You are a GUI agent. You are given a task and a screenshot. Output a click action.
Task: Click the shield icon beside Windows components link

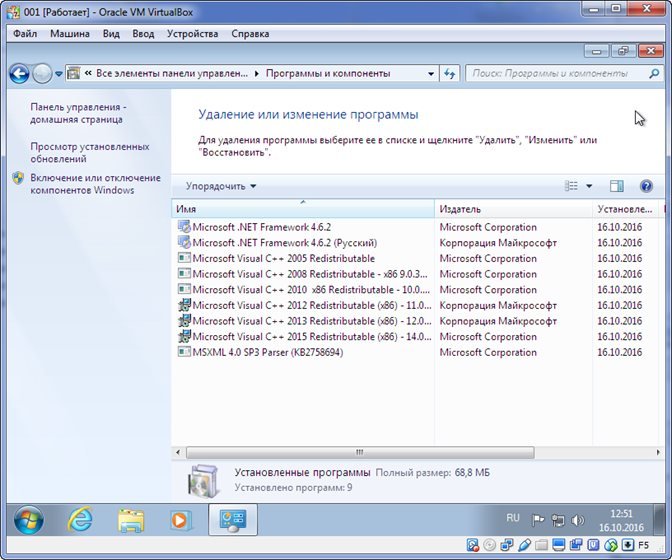pyautogui.click(x=18, y=178)
